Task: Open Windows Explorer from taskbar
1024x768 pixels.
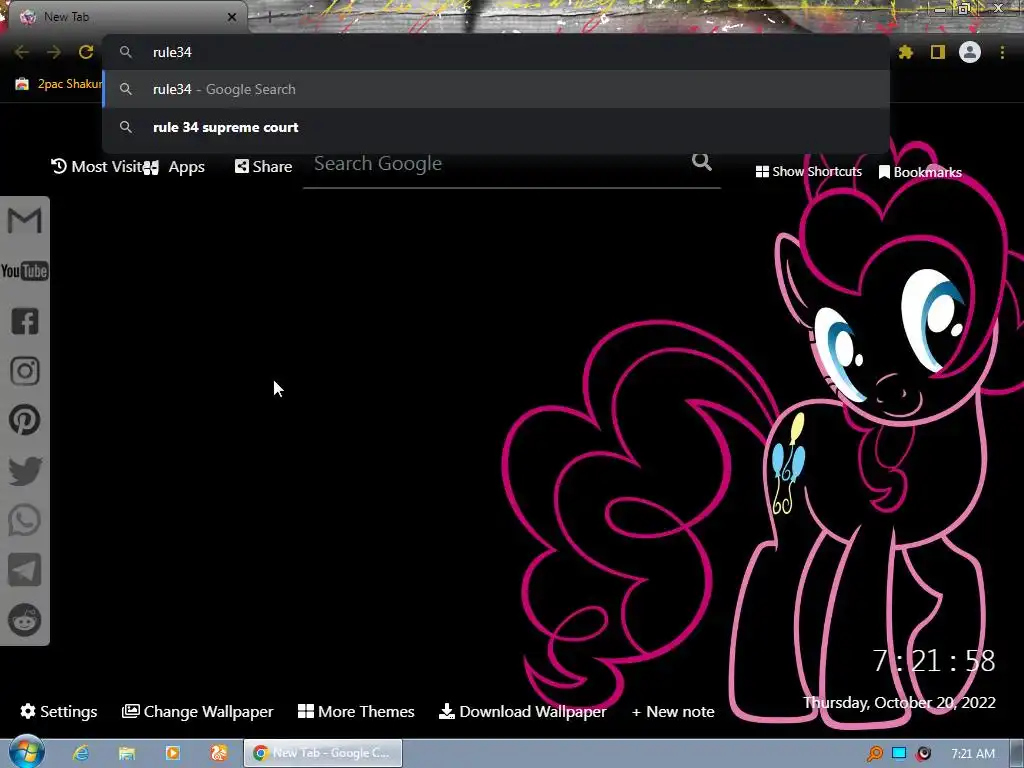Action: coord(127,753)
